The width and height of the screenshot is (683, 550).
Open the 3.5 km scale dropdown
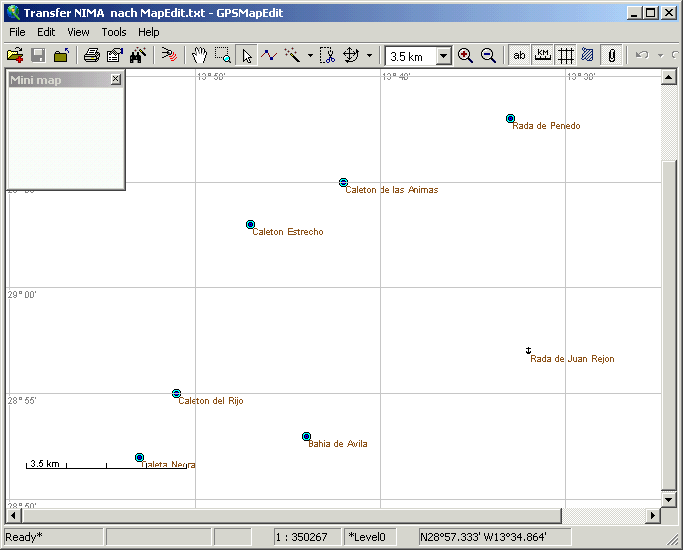click(444, 57)
